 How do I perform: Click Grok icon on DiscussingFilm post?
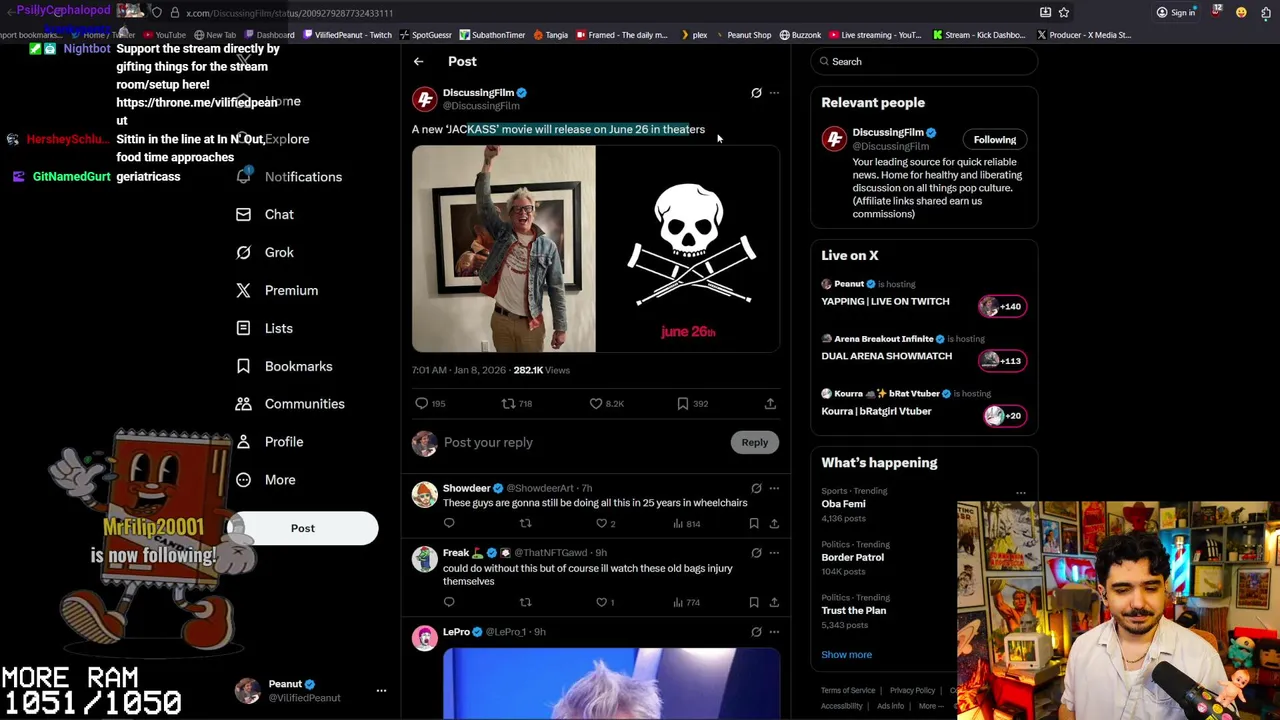click(x=756, y=93)
